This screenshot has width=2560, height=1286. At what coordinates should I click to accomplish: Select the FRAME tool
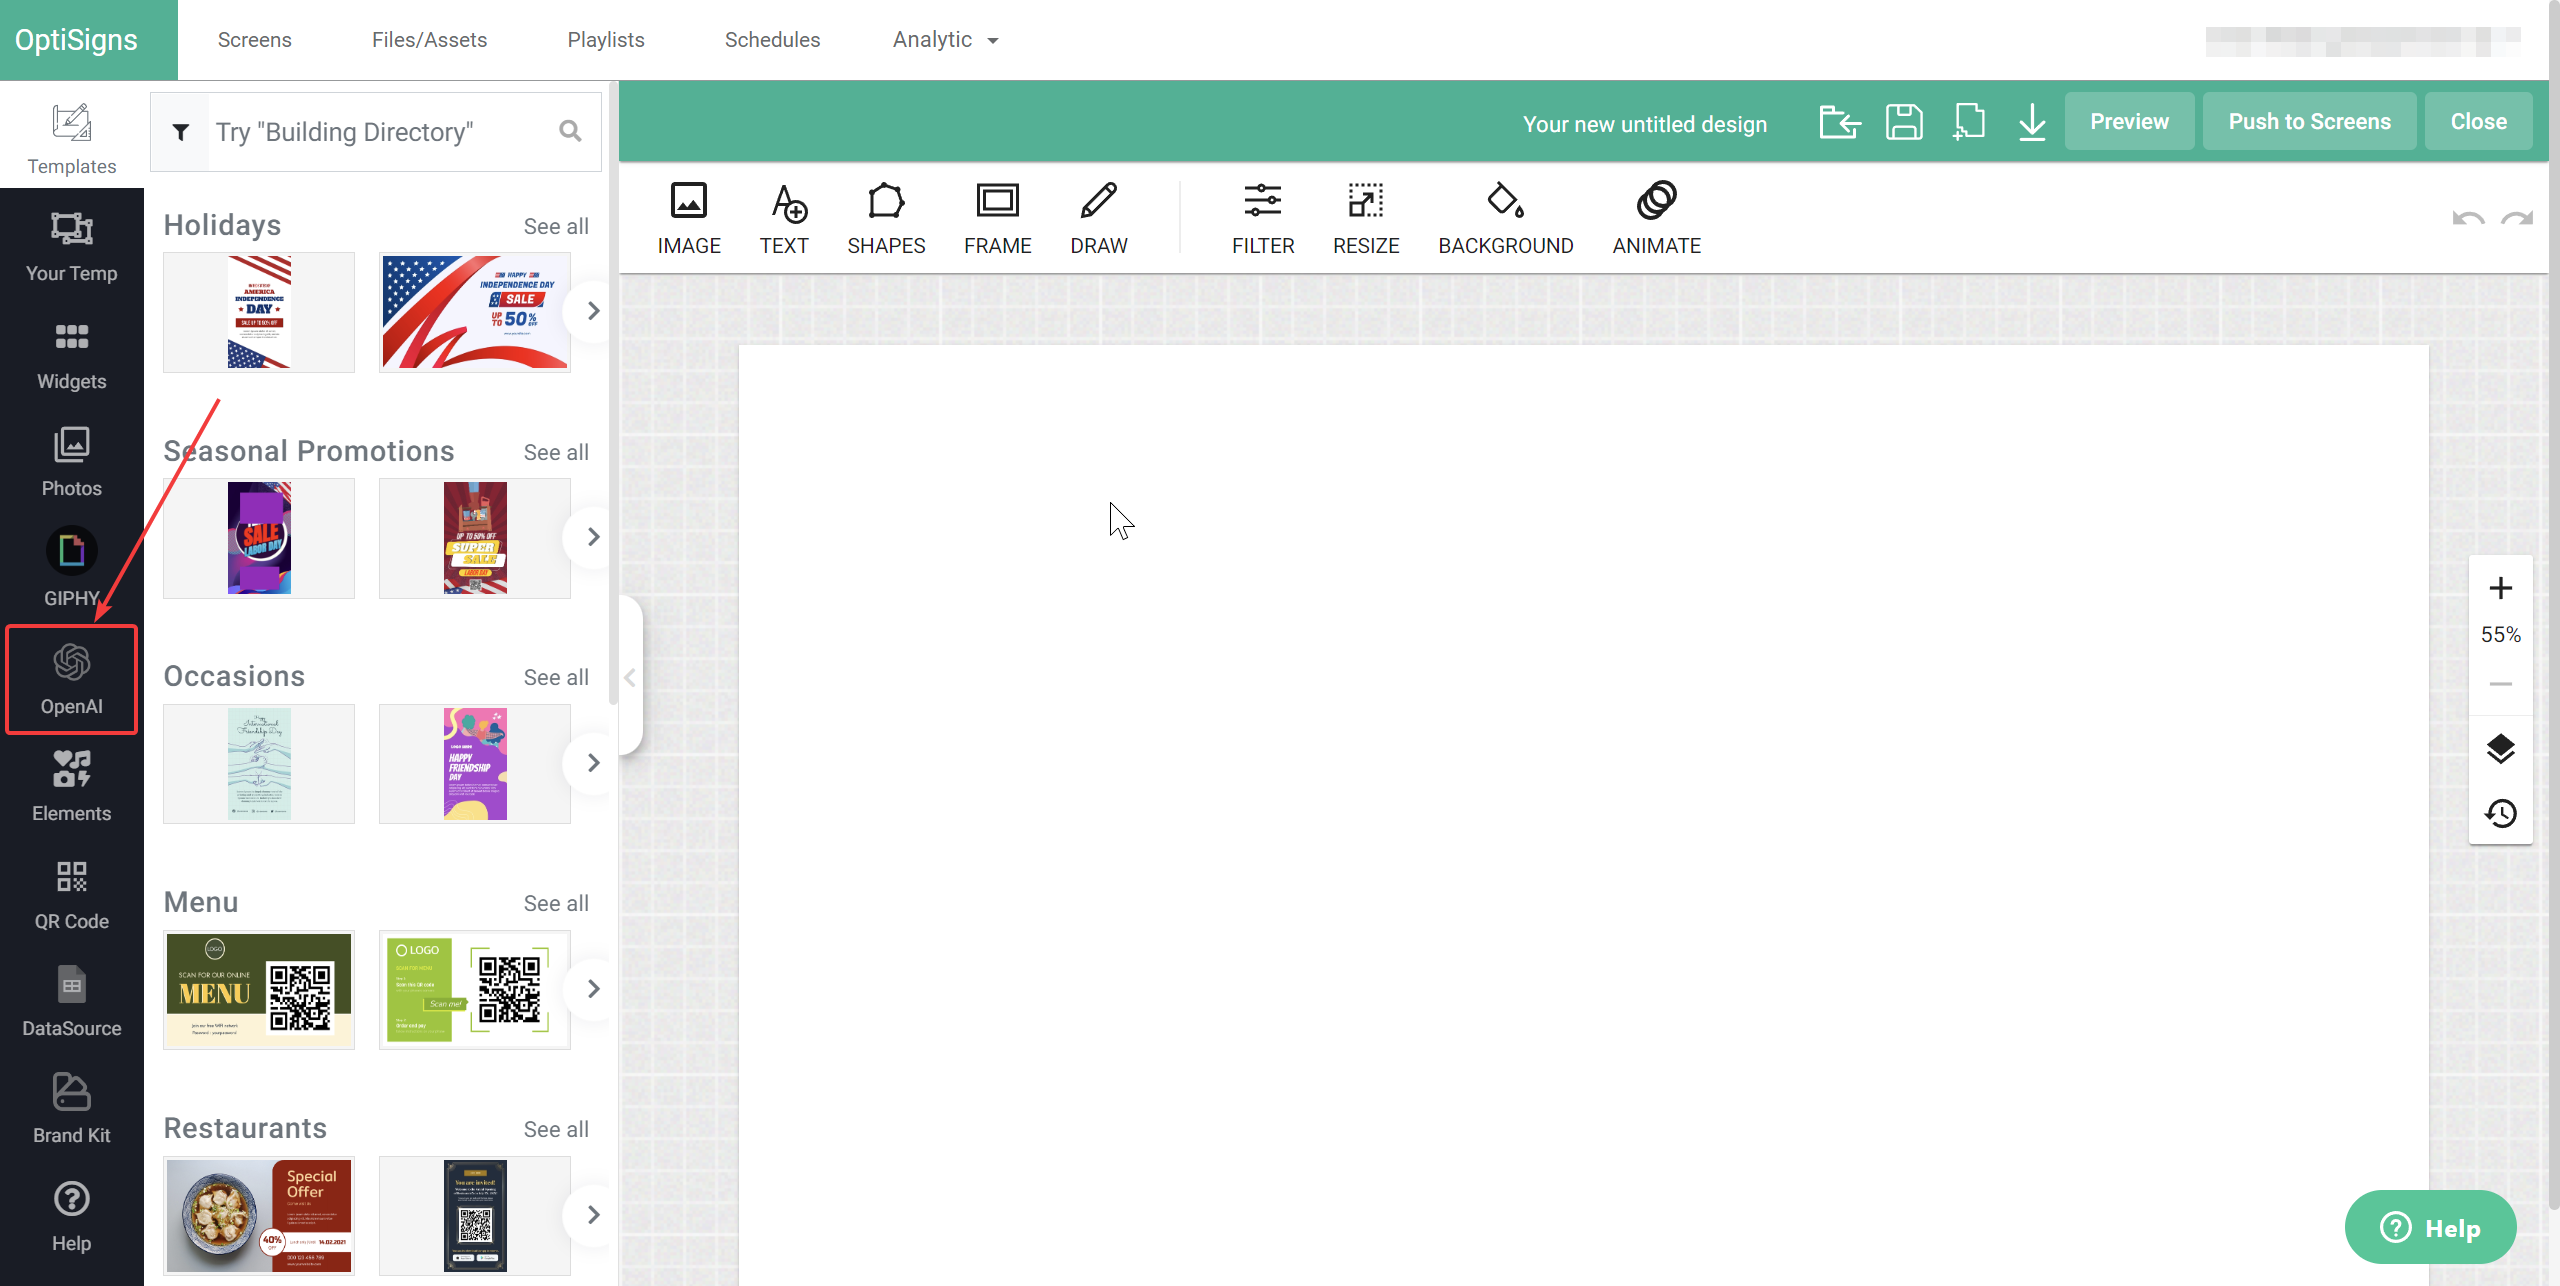pos(998,218)
